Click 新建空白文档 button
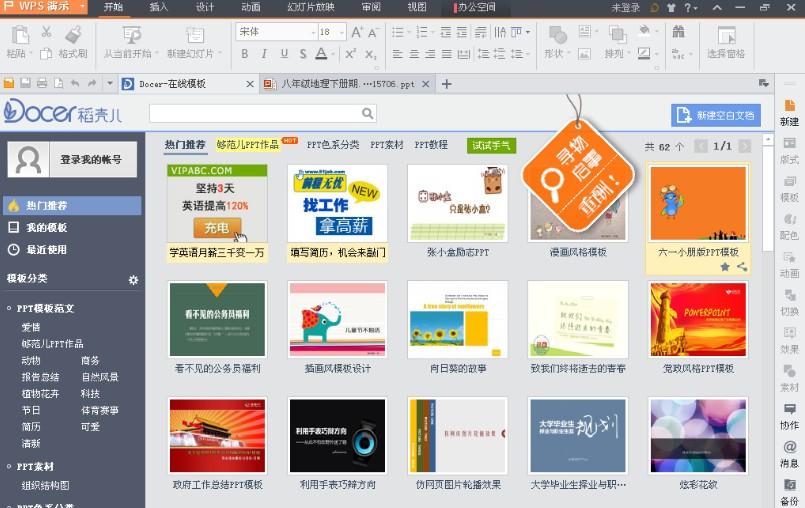This screenshot has width=805, height=508. (716, 115)
